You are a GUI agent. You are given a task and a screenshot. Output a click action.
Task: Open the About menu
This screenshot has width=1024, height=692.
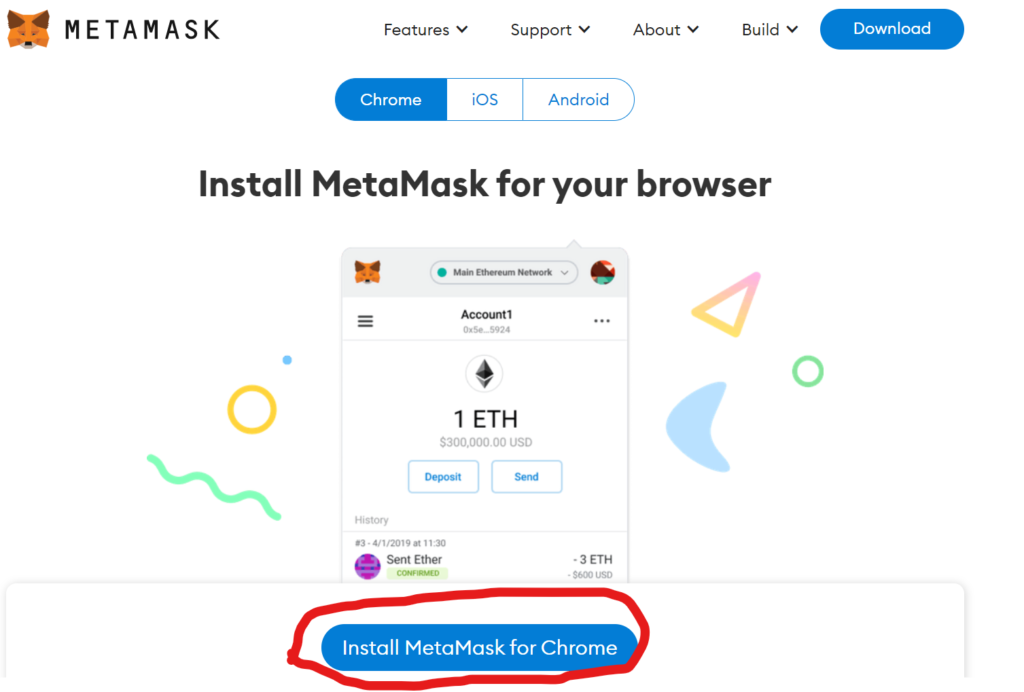(x=666, y=30)
